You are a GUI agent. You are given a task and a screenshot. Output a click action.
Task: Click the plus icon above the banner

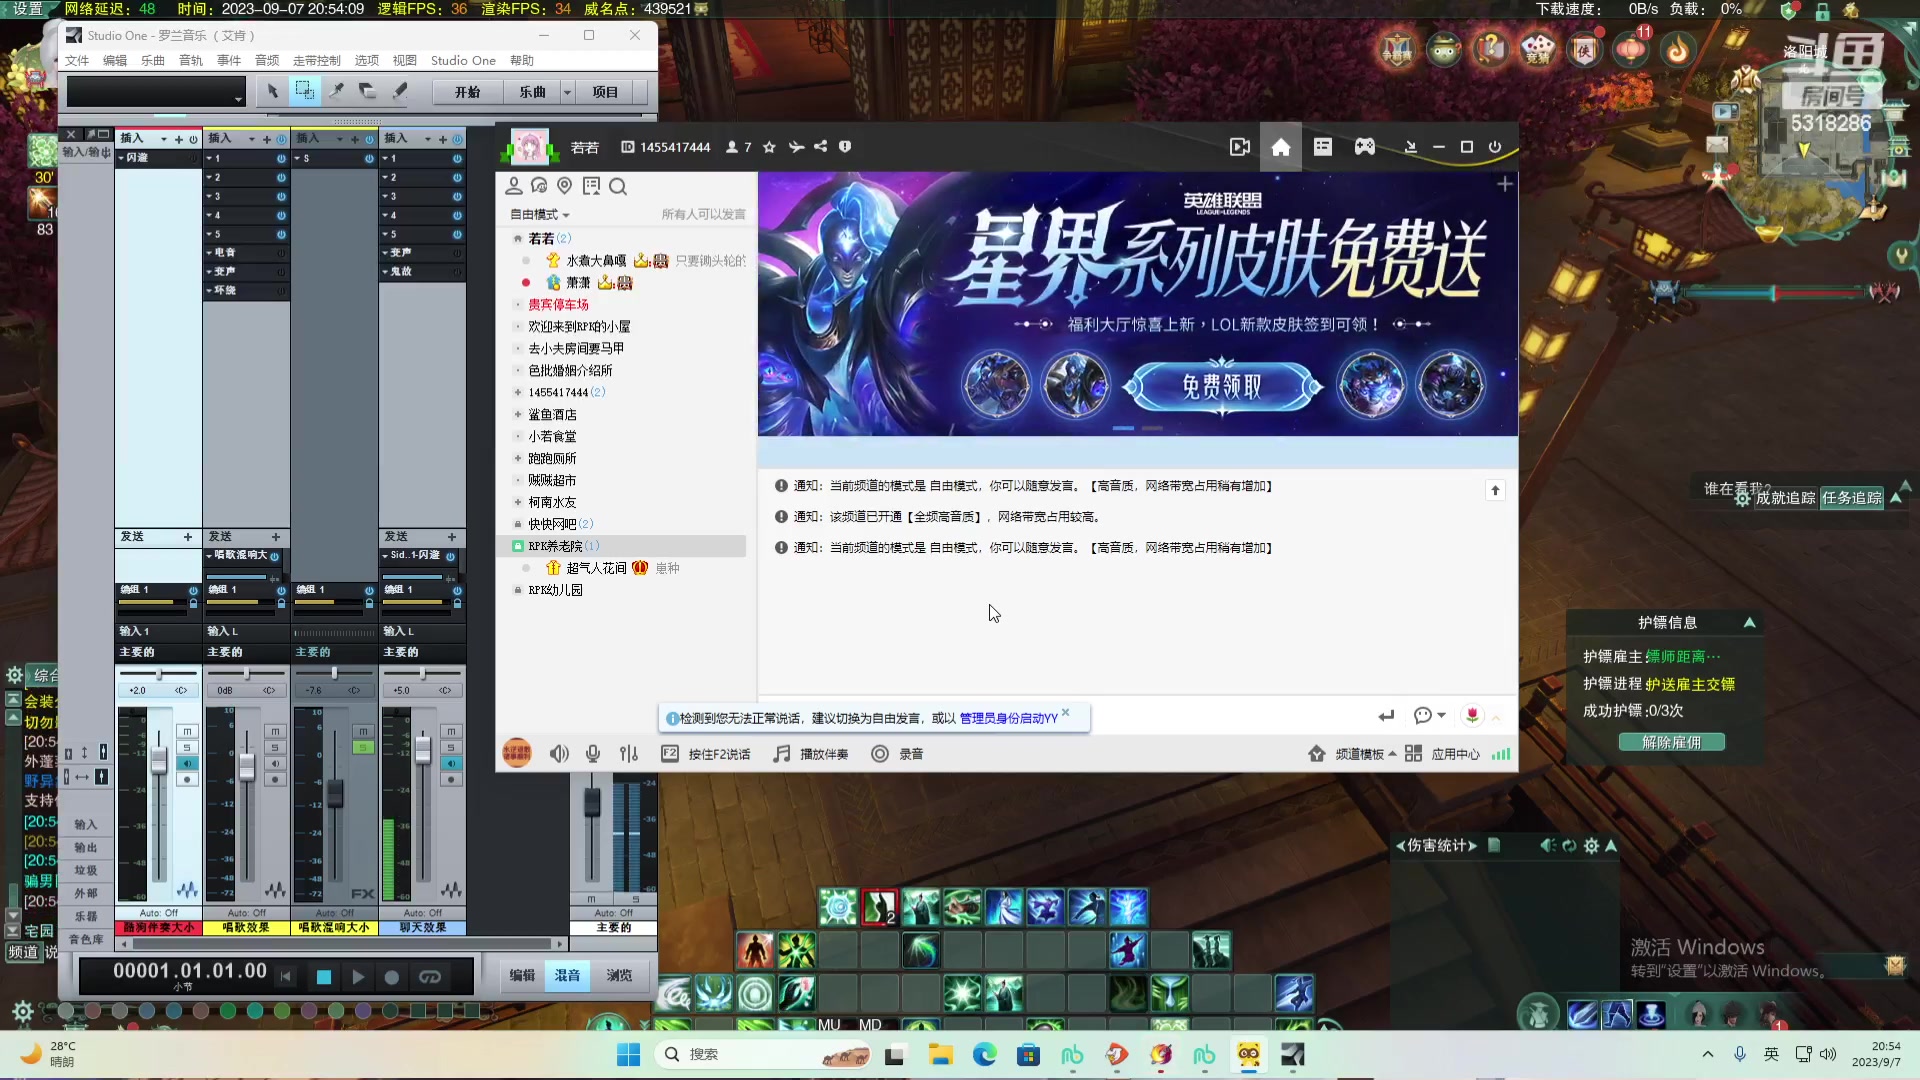point(1505,184)
